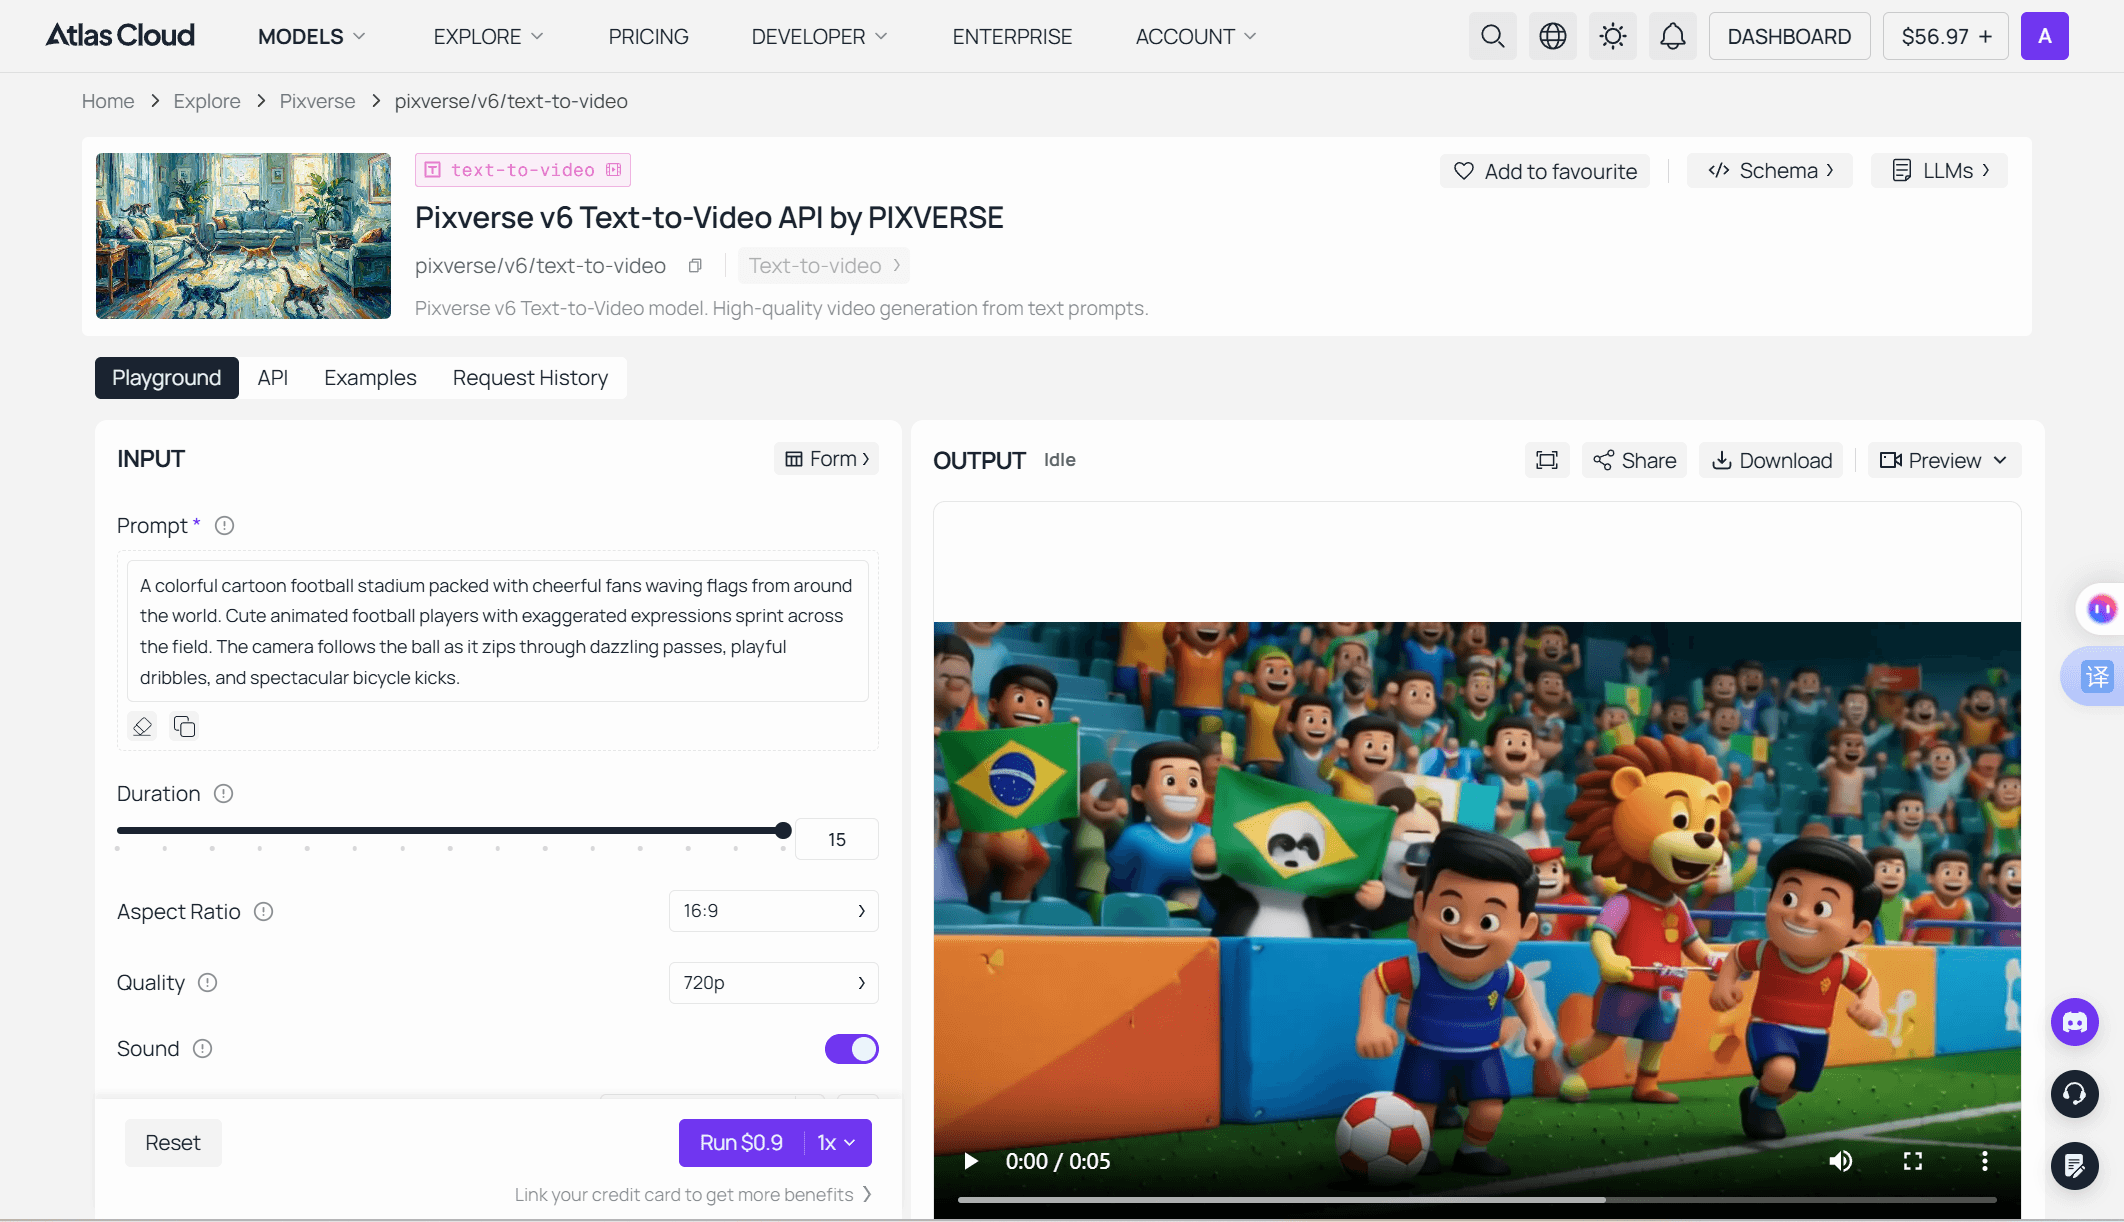Copy the model ID pixverse/v6/text-to-video

tap(695, 266)
